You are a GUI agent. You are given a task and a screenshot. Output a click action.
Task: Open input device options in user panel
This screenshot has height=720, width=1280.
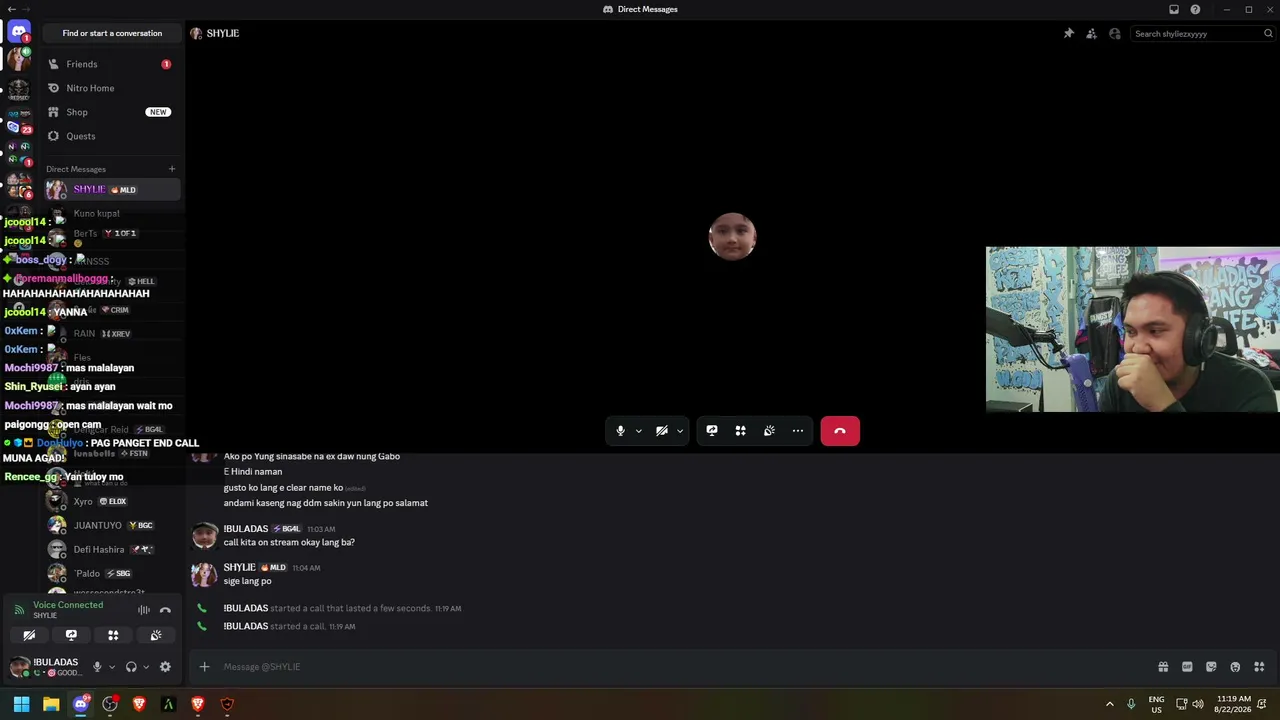pyautogui.click(x=112, y=667)
